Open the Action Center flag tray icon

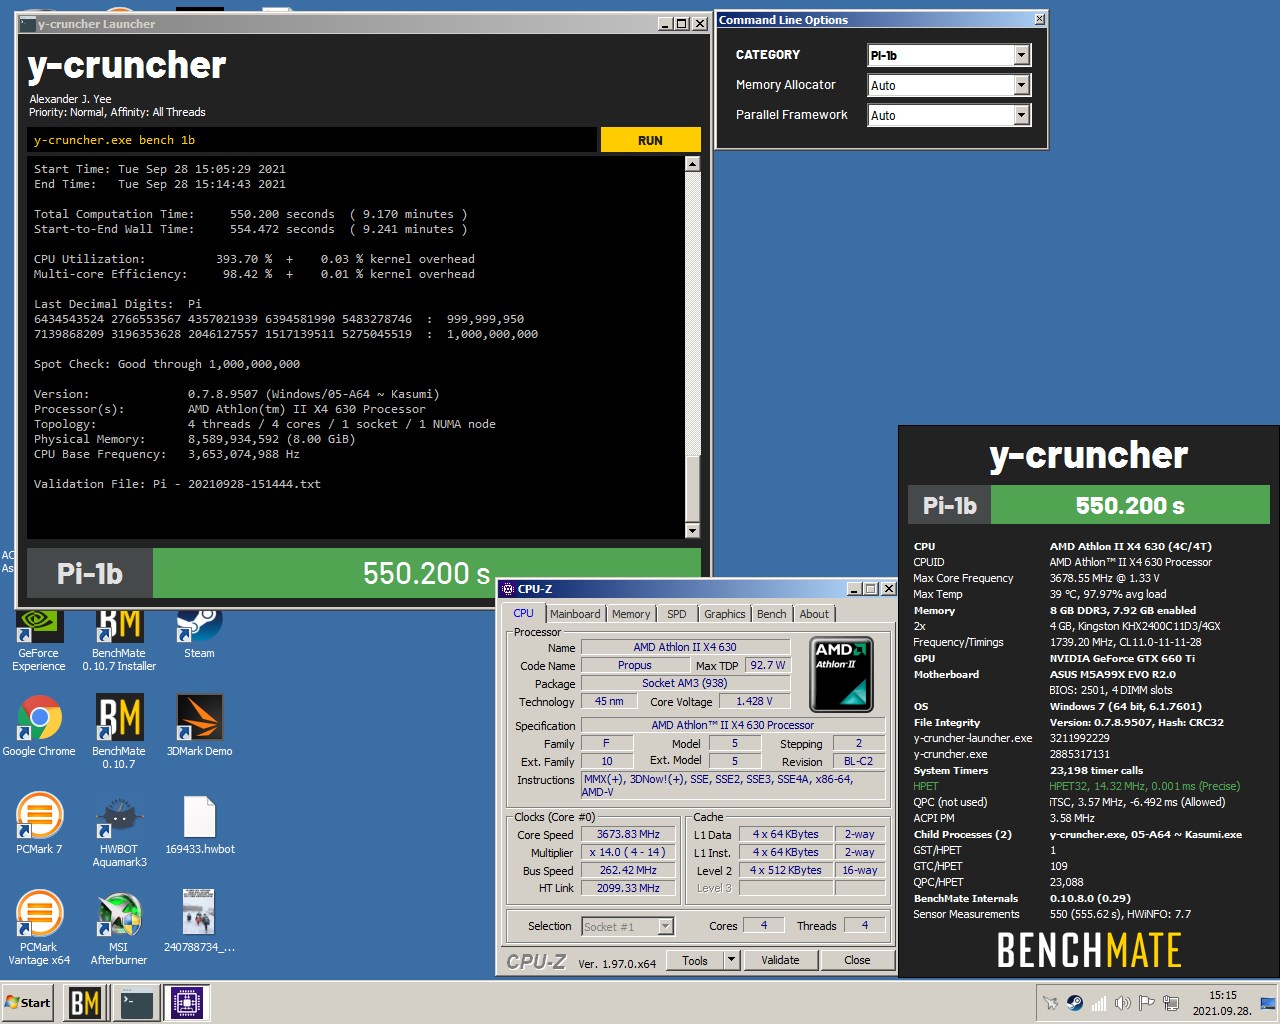tap(1146, 1003)
